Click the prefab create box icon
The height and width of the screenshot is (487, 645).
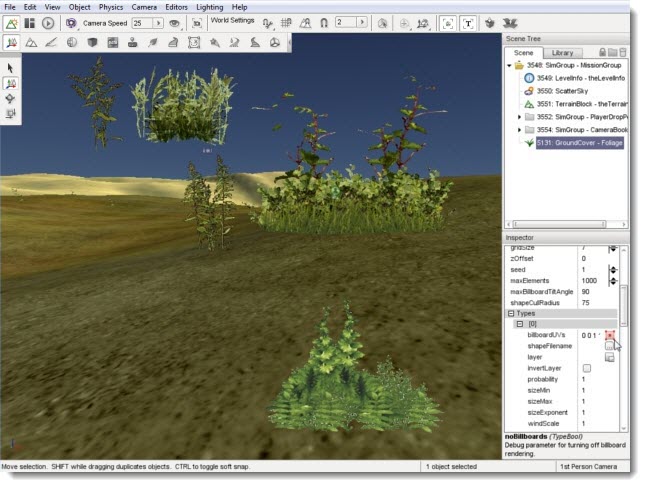[490, 23]
